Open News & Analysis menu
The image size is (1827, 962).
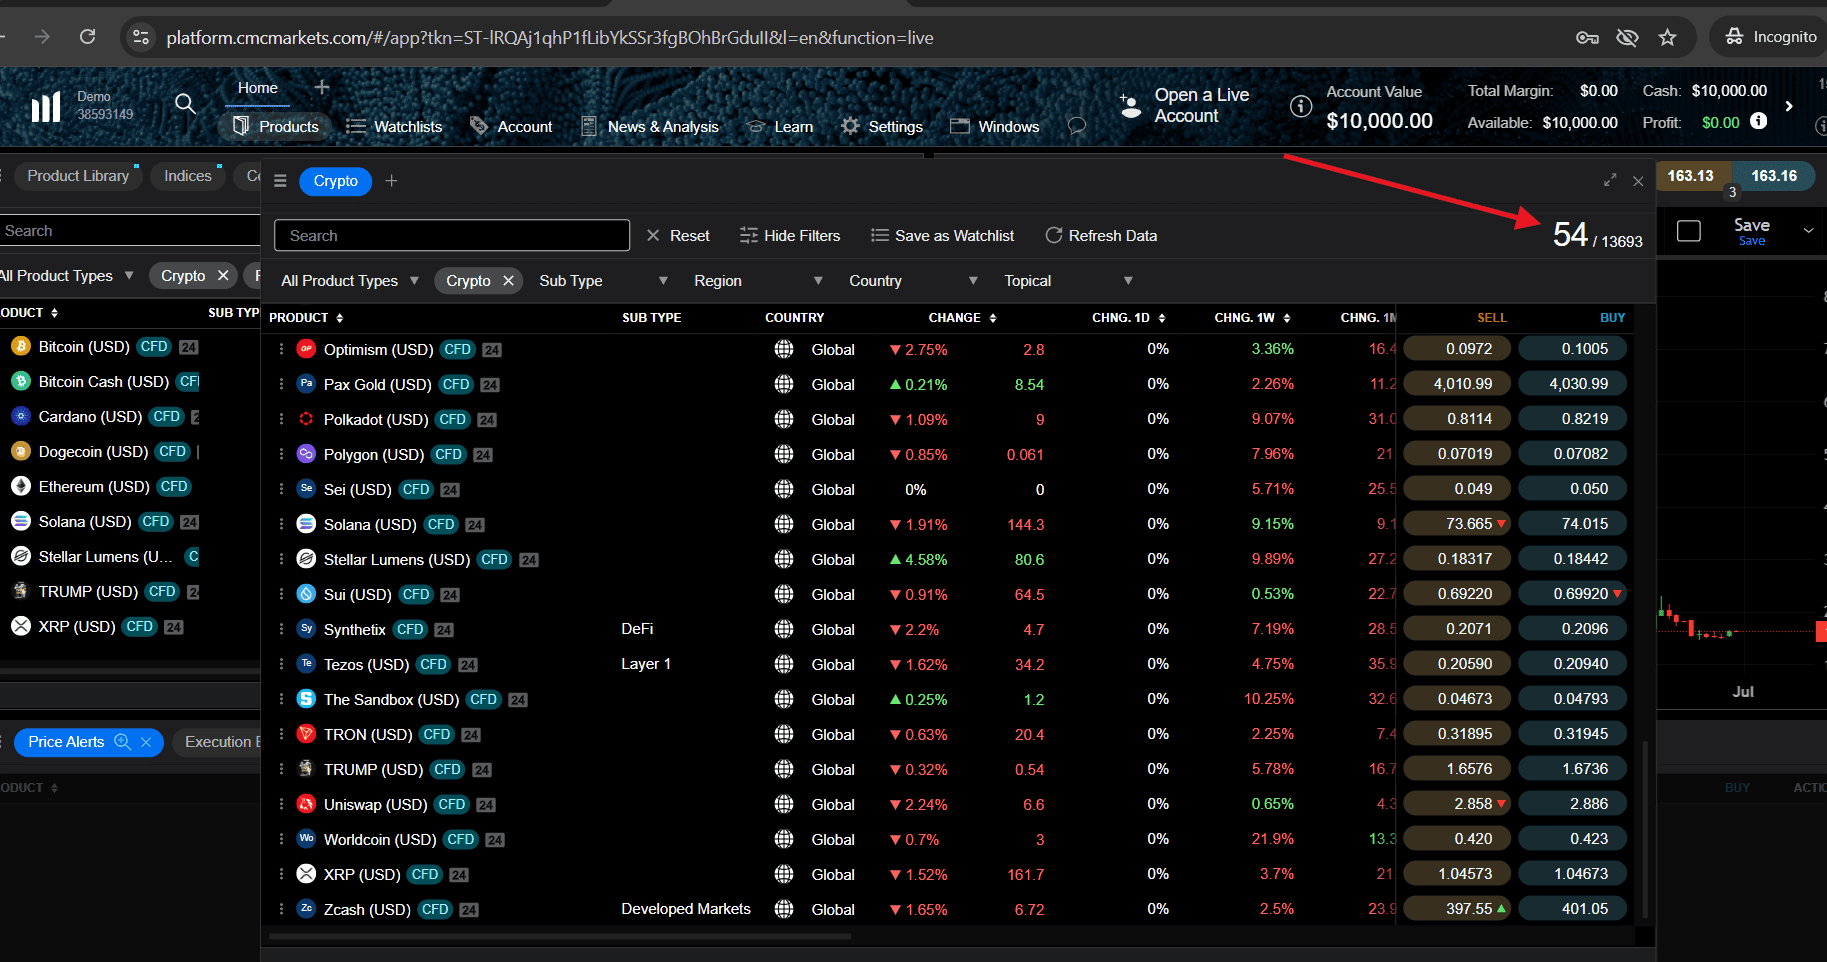click(650, 126)
